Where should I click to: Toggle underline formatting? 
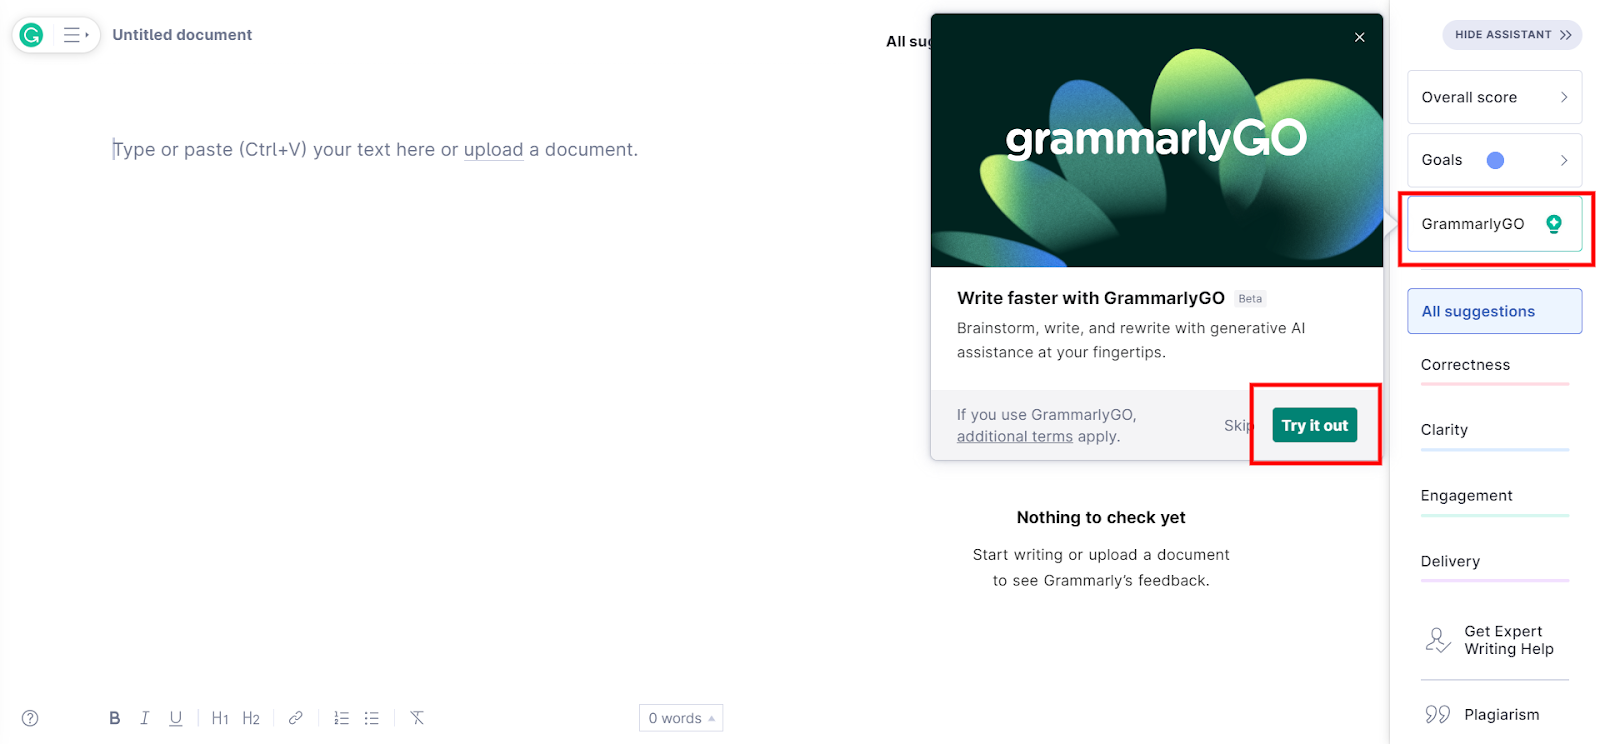tap(176, 718)
